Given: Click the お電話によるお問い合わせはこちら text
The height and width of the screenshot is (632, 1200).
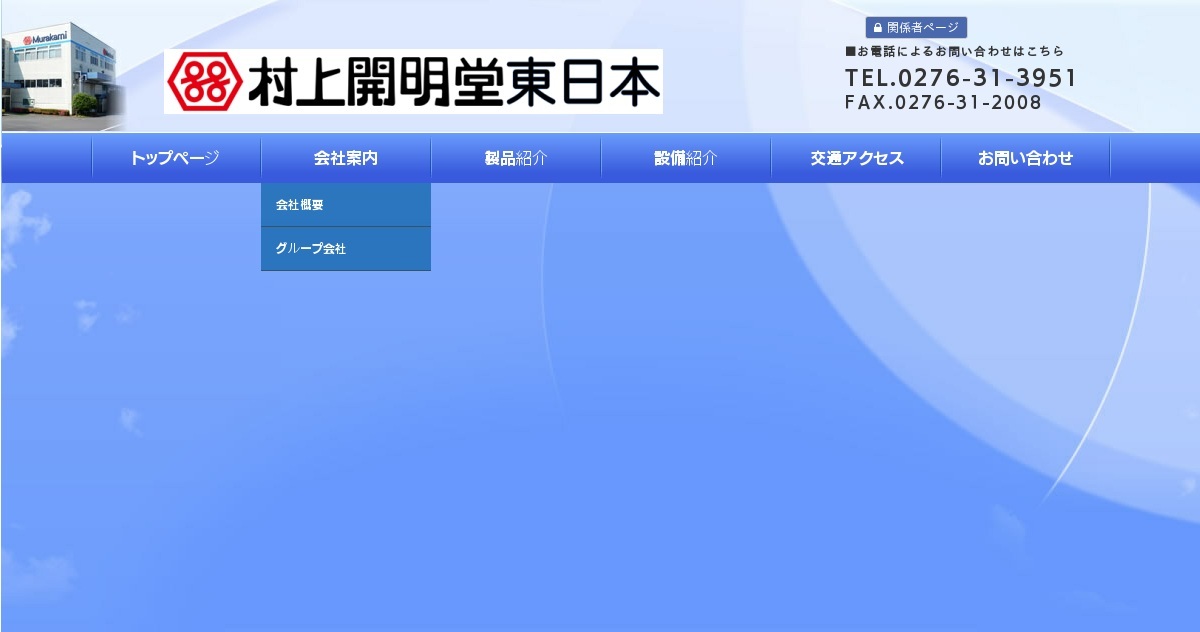Looking at the screenshot, I should click(x=955, y=51).
